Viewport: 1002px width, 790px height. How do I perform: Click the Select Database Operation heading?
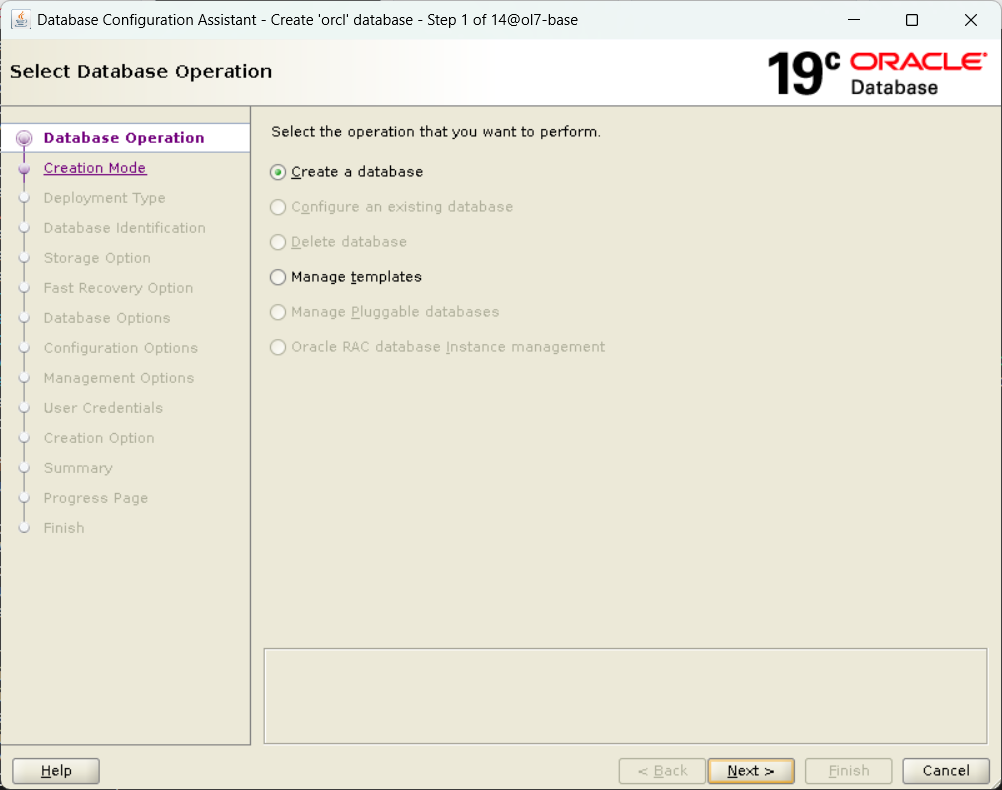click(x=141, y=72)
